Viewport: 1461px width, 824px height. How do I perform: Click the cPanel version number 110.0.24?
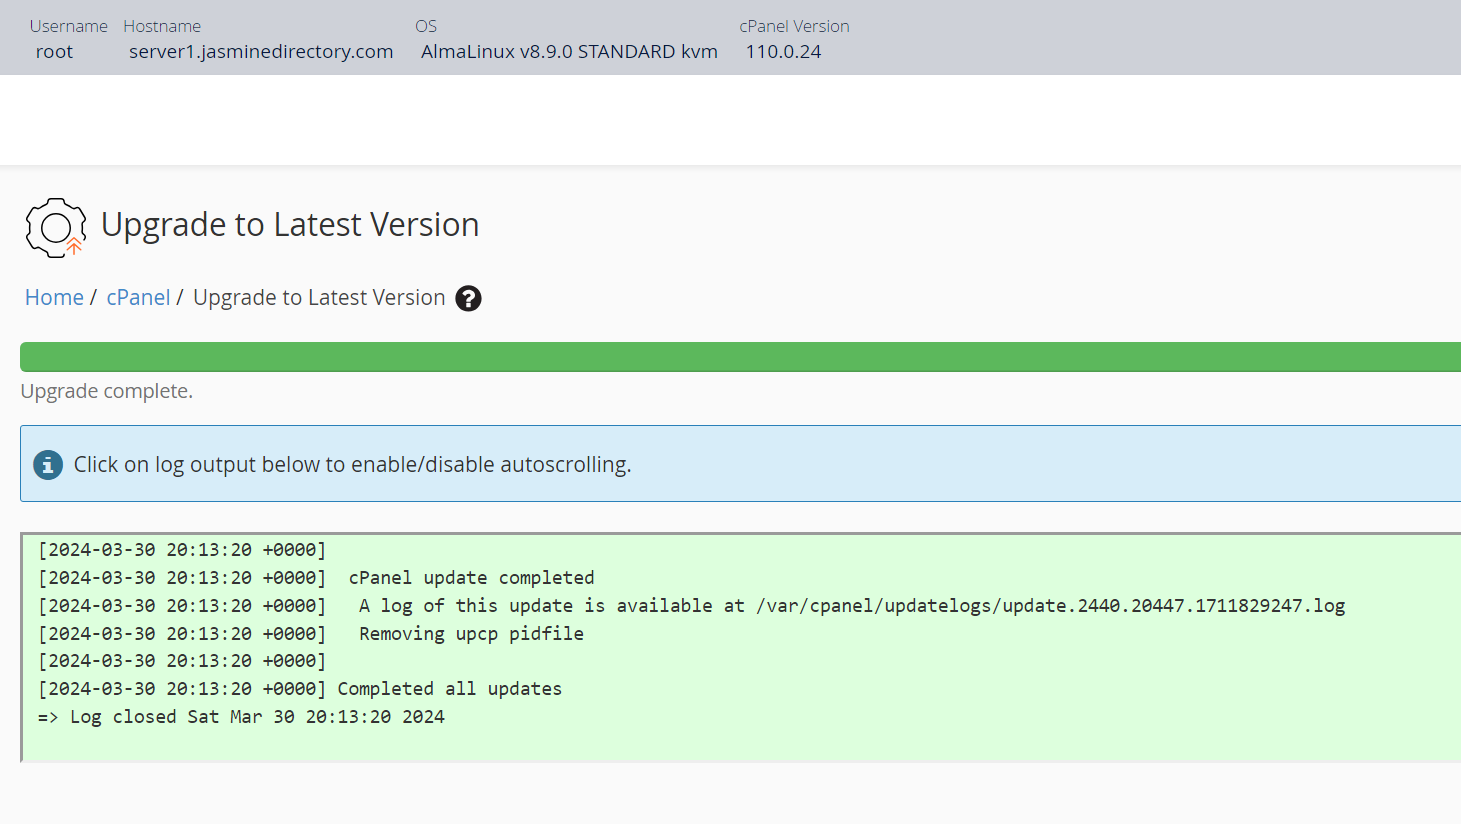click(783, 52)
